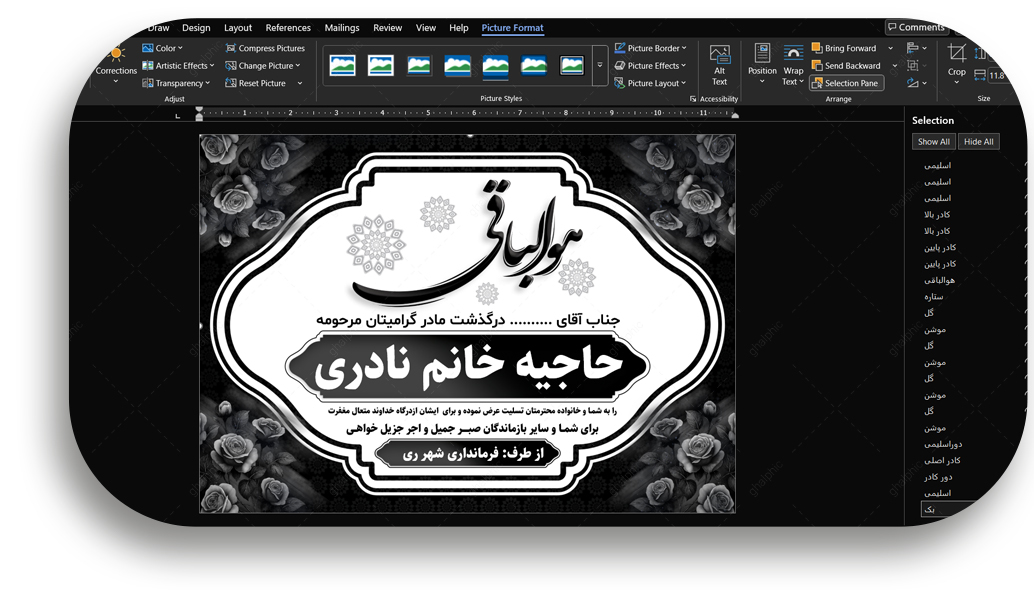Screen dimensions: 1034x602
Task: Apply the first picture style thumbnail
Action: coord(342,66)
